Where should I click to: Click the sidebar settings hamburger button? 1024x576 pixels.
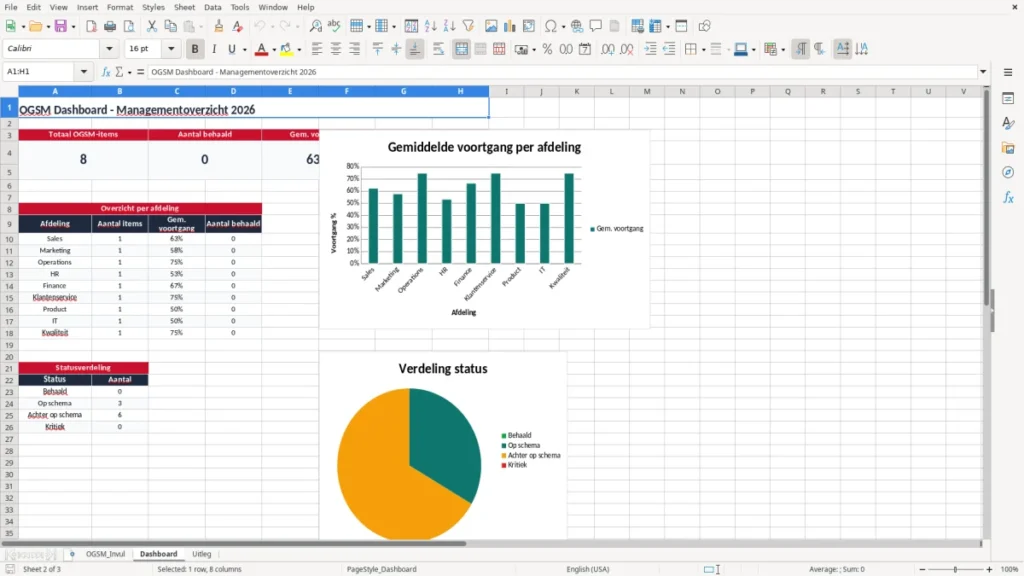[1008, 72]
